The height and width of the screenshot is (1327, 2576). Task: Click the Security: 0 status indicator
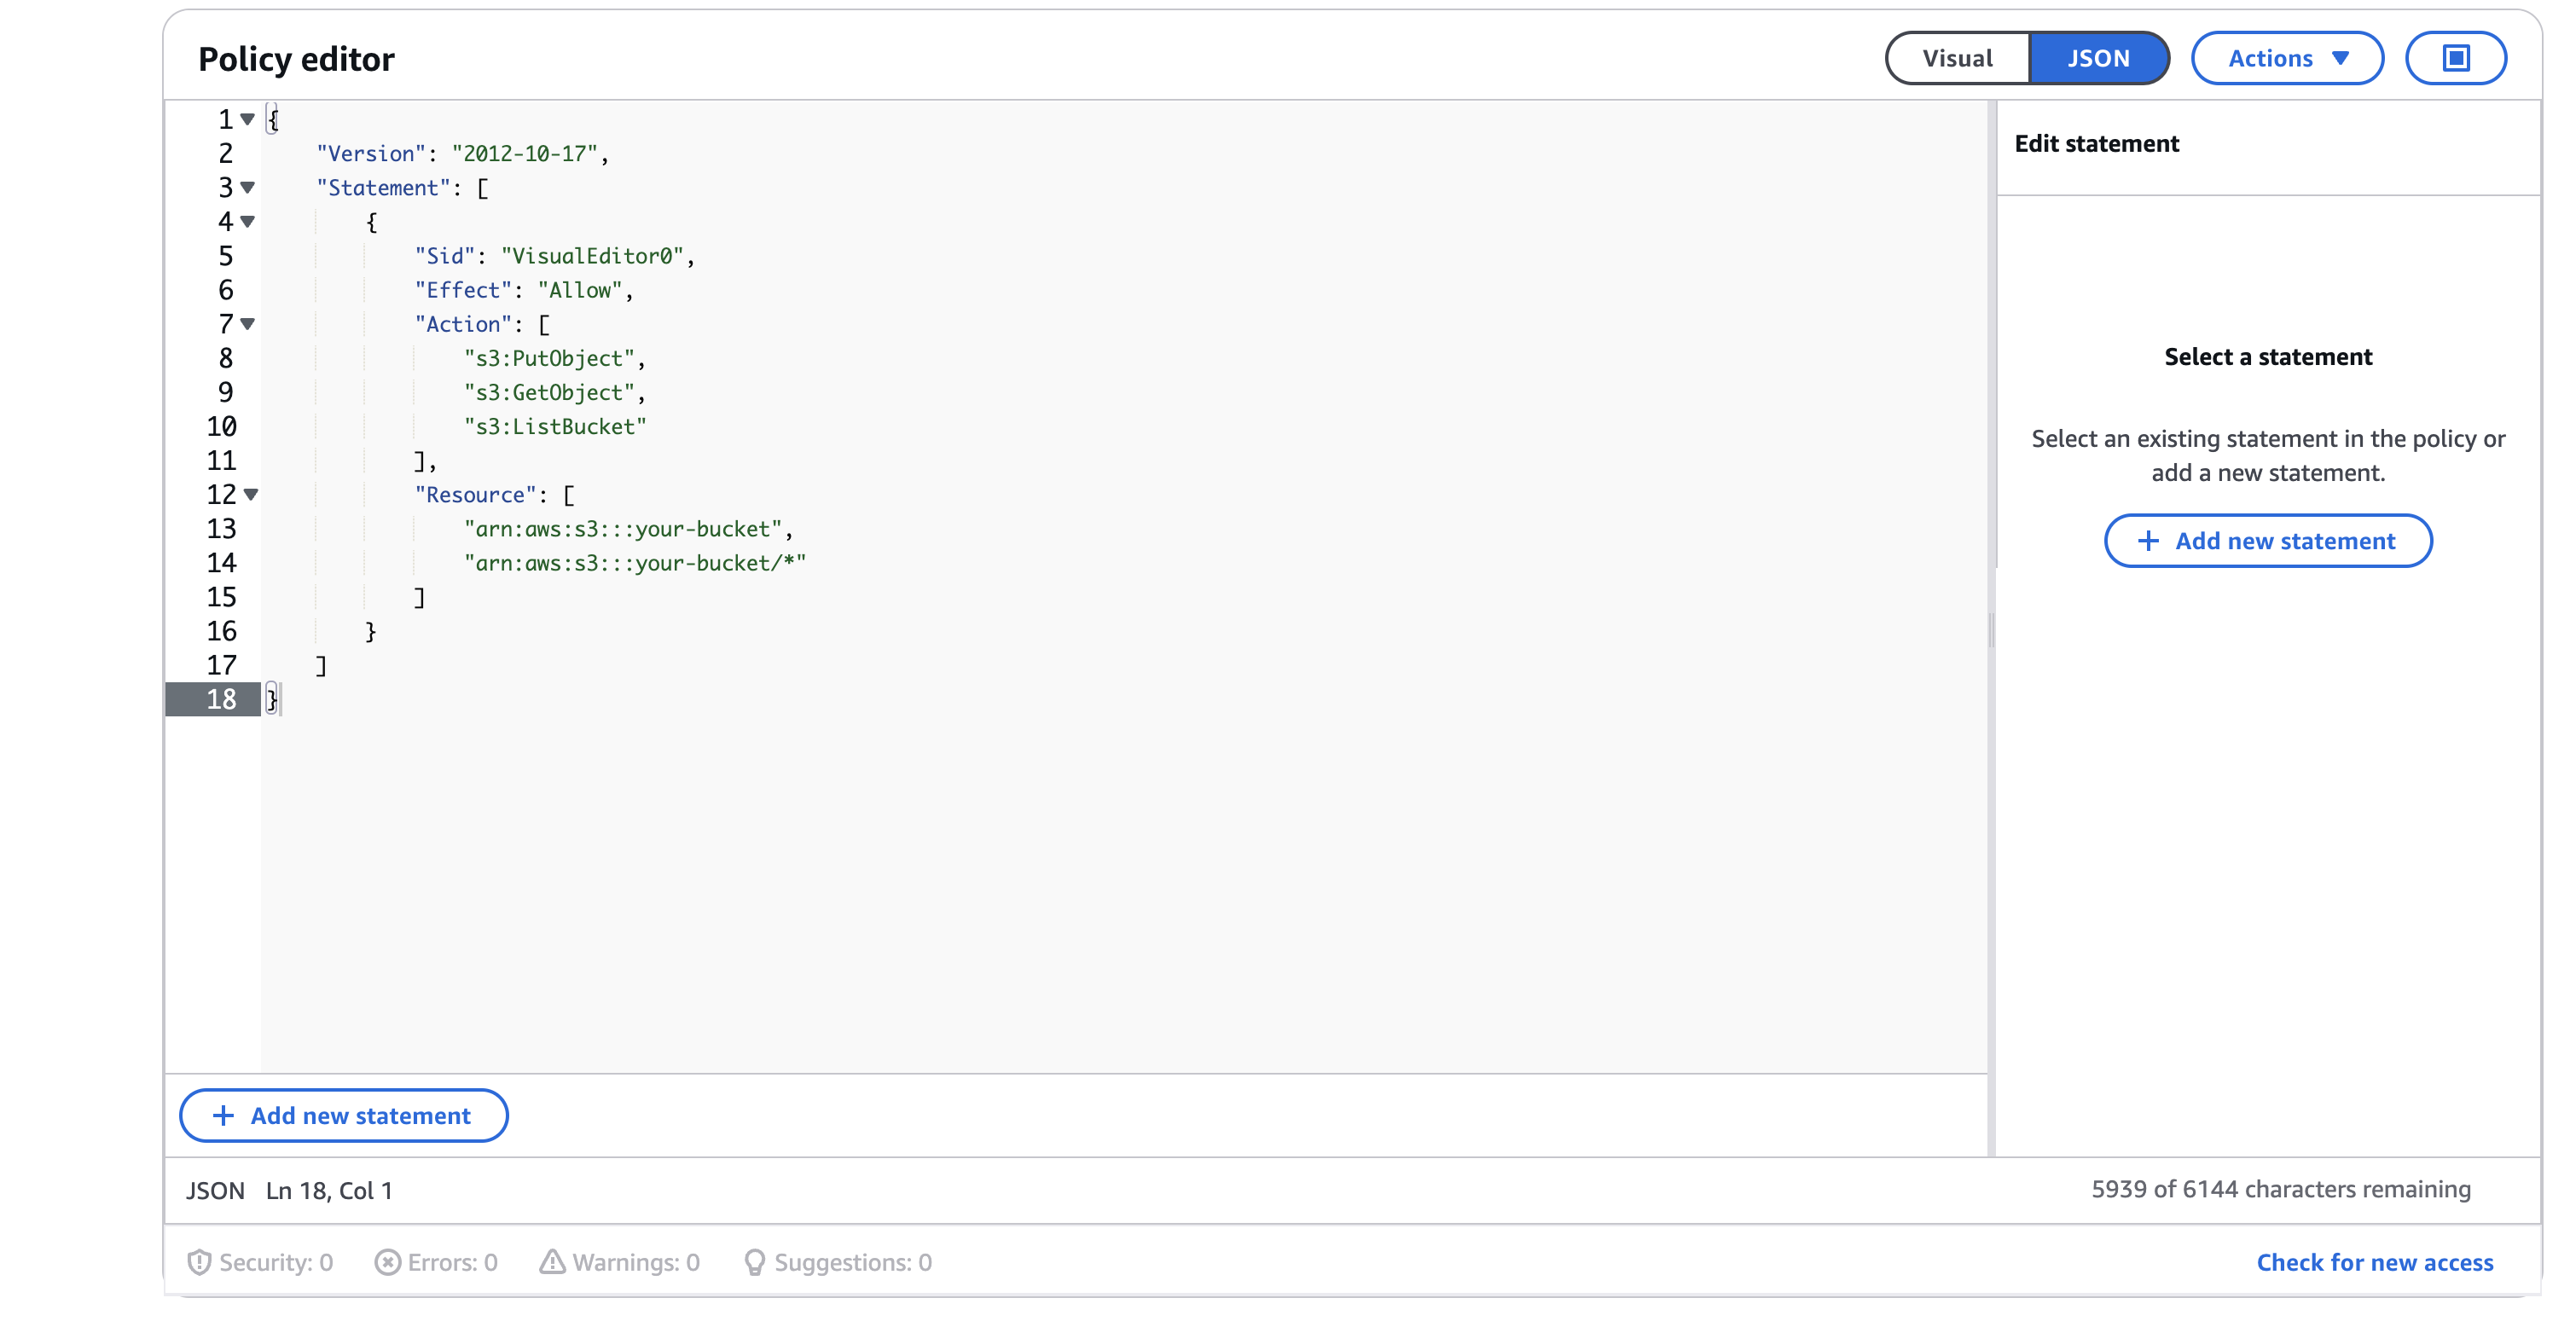tap(260, 1262)
